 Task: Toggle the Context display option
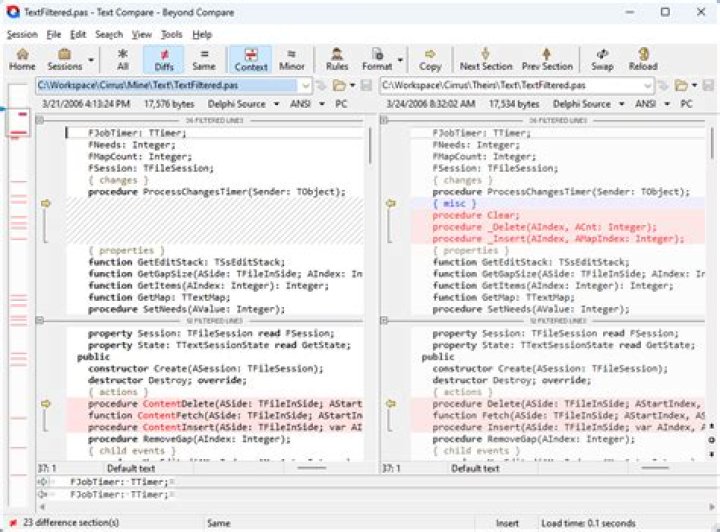pyautogui.click(x=251, y=60)
